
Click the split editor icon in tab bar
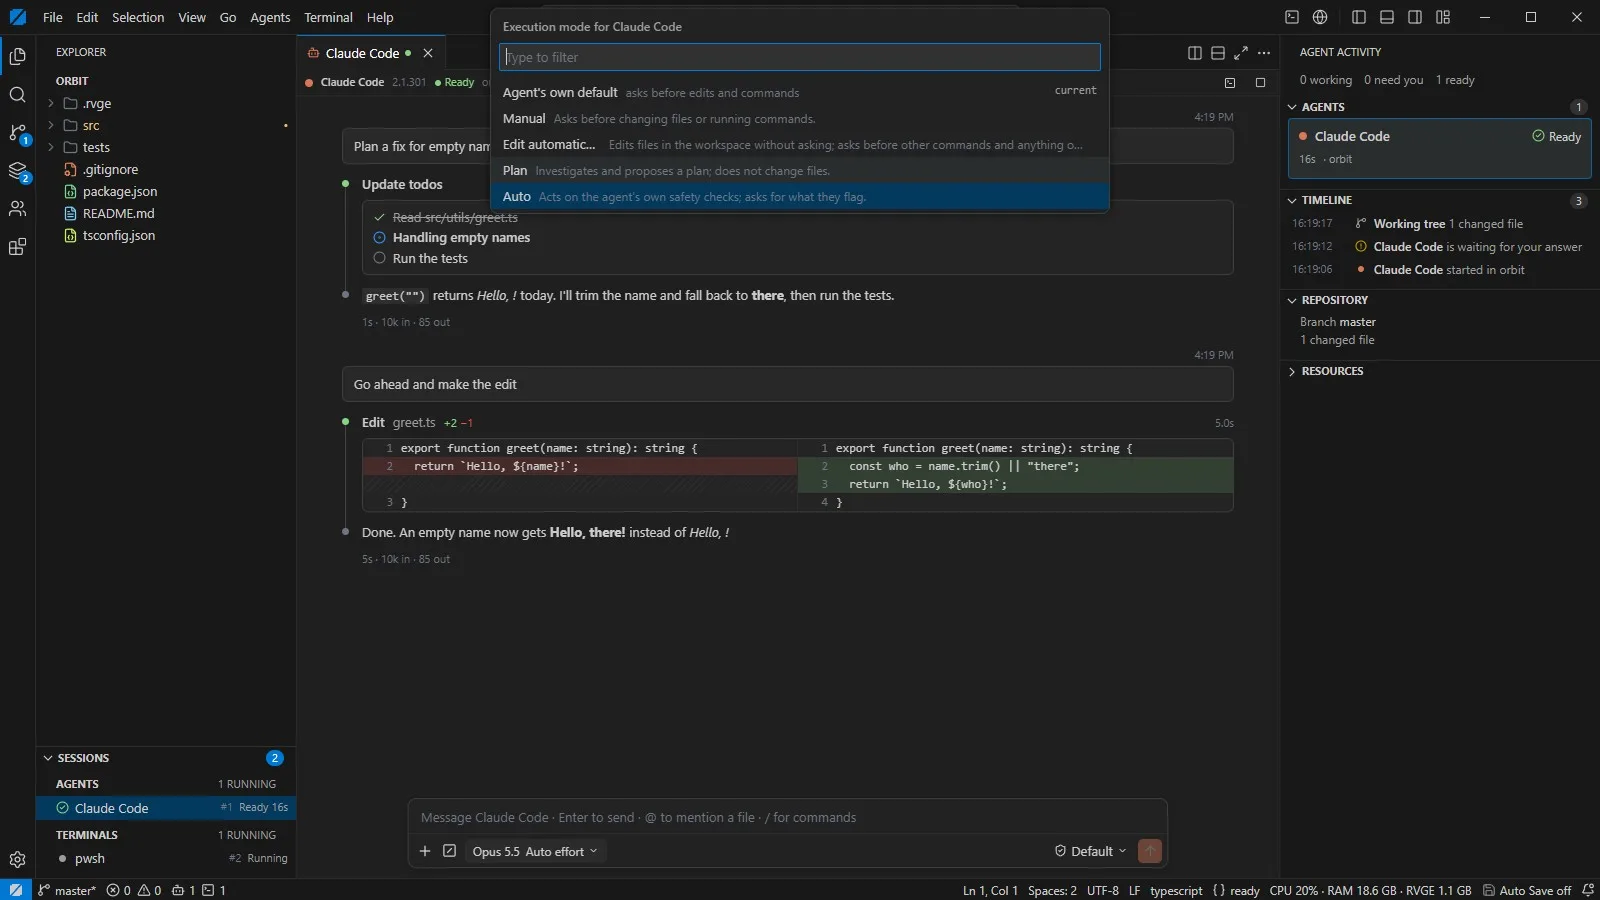[1194, 53]
